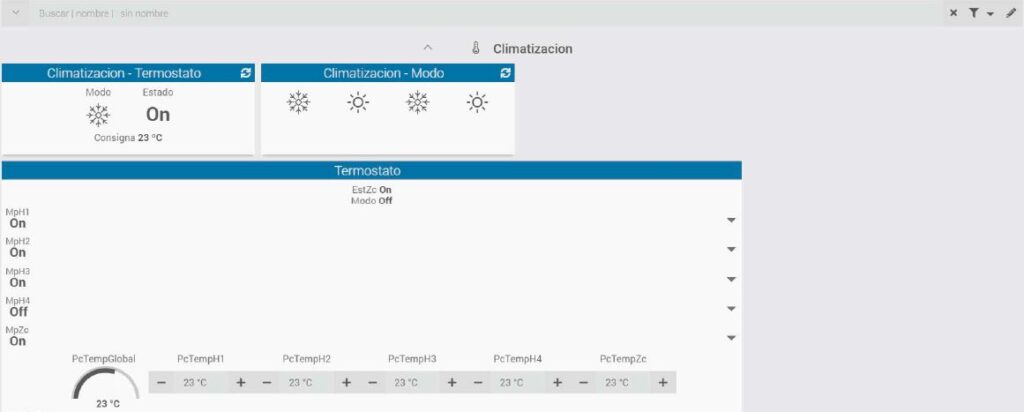Image resolution: width=1024 pixels, height=412 pixels.
Task: Adjust the PcTempGlobal gauge dial
Action: coord(107,386)
